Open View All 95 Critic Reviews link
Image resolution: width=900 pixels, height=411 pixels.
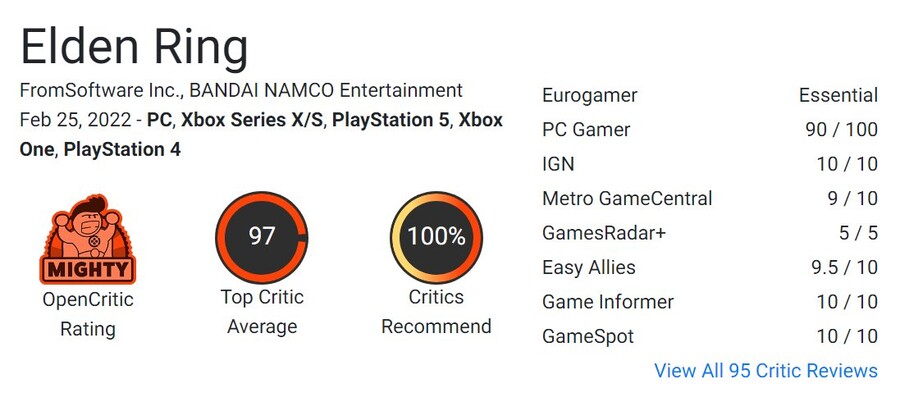(x=766, y=370)
